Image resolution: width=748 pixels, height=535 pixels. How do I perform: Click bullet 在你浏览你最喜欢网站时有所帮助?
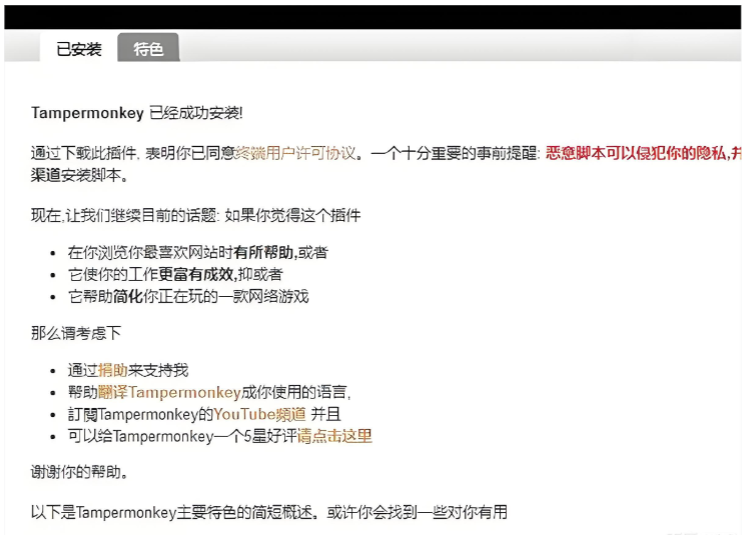tap(198, 252)
